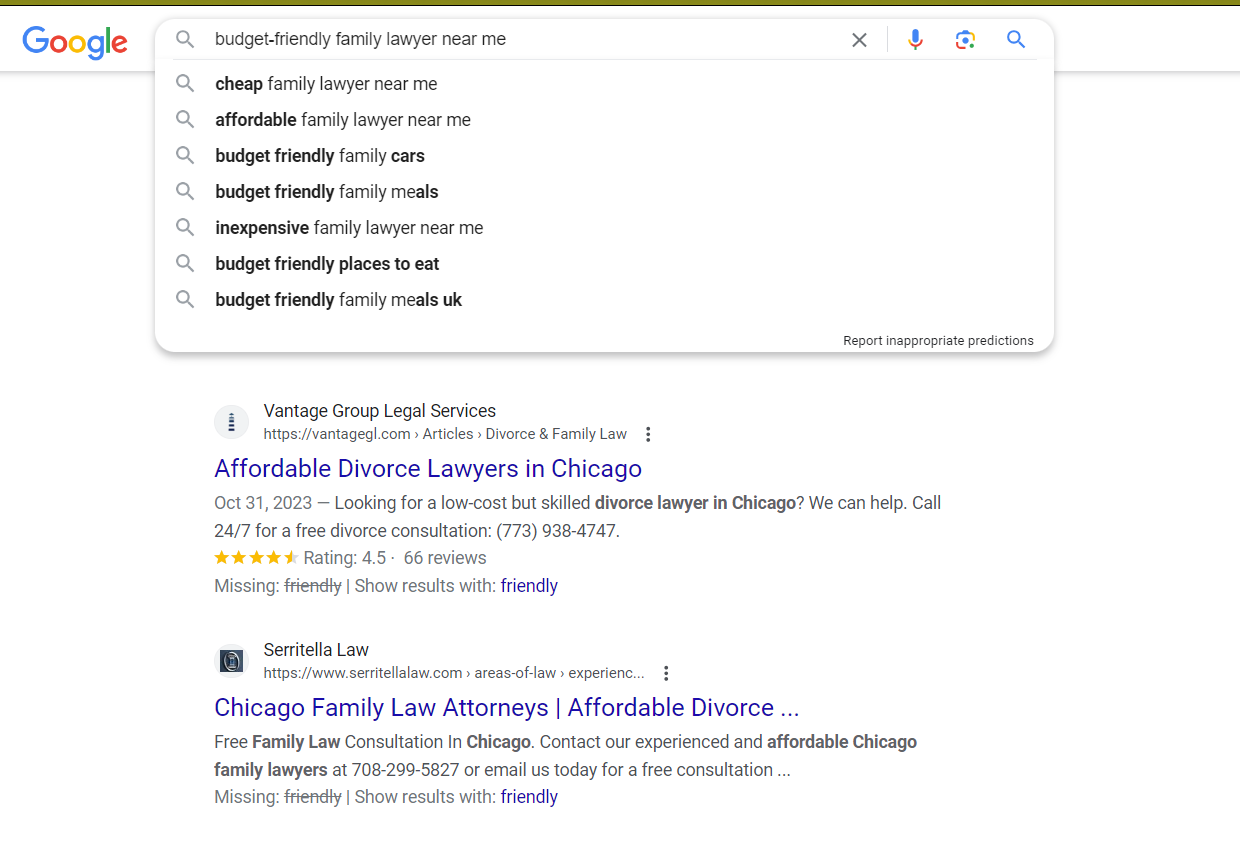
Task: Open the 'Chicago Family Law Attorneys' result
Action: [506, 707]
